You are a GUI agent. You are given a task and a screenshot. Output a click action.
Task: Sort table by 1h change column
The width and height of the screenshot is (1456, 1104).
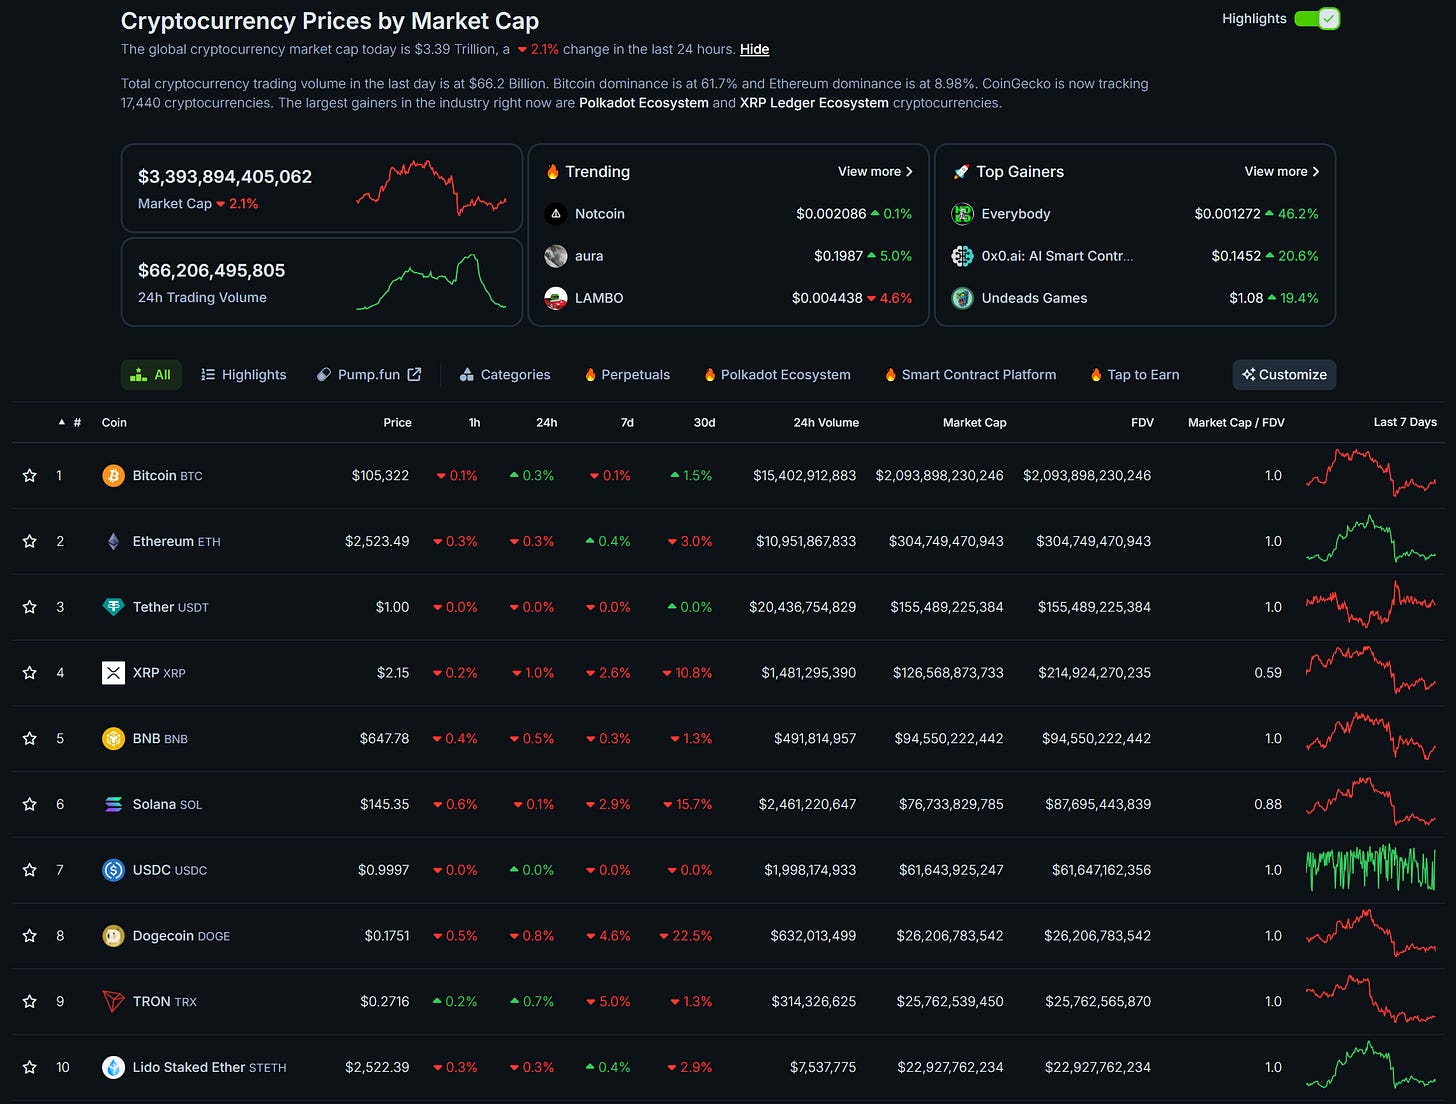[474, 423]
